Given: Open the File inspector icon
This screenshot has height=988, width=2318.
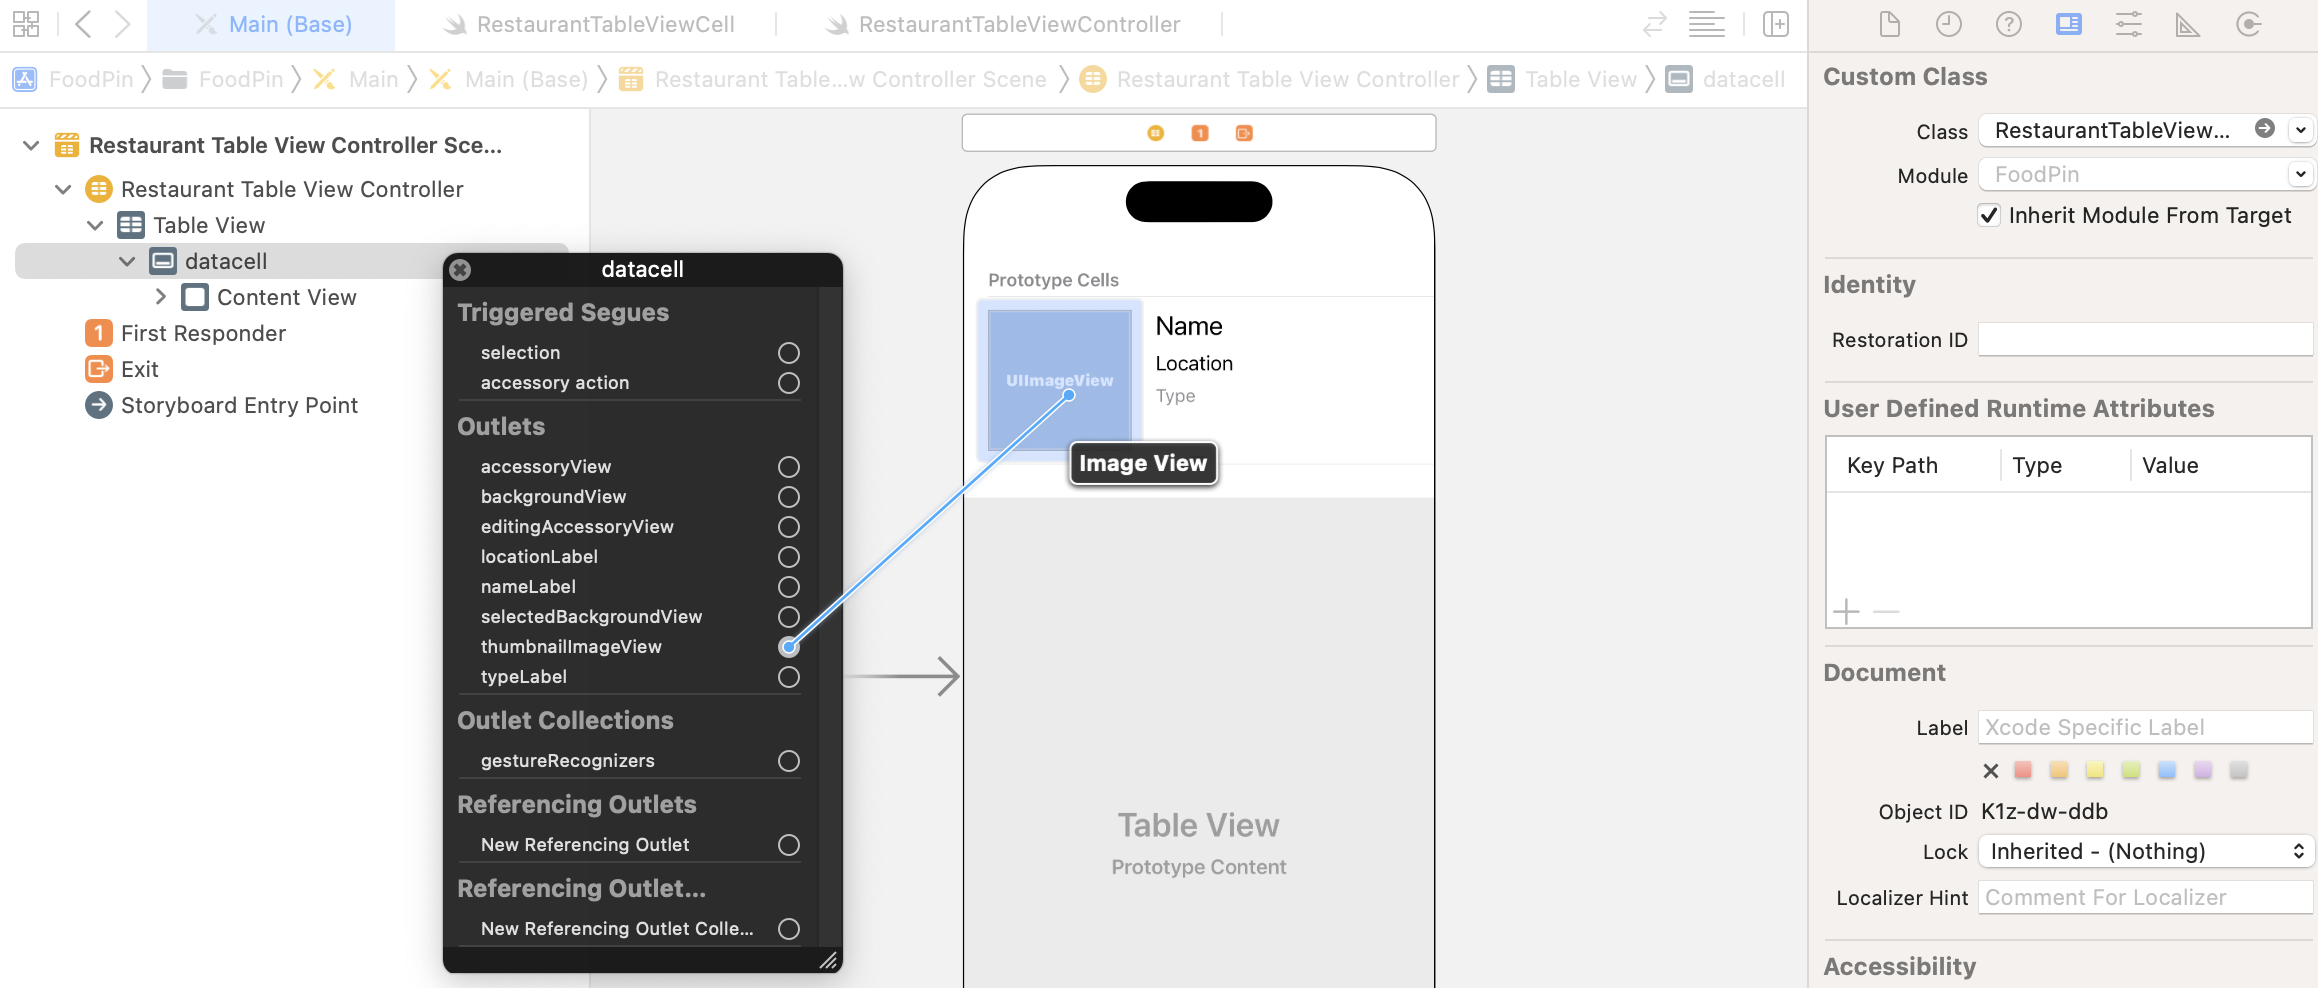Looking at the screenshot, I should point(1889,24).
